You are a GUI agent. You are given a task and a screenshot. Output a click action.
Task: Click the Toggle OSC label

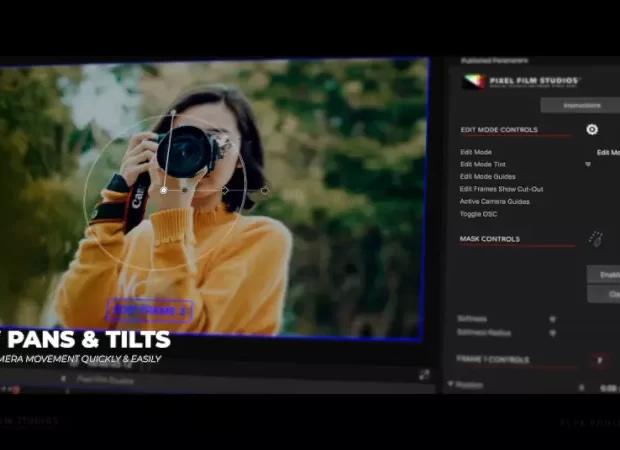478,214
